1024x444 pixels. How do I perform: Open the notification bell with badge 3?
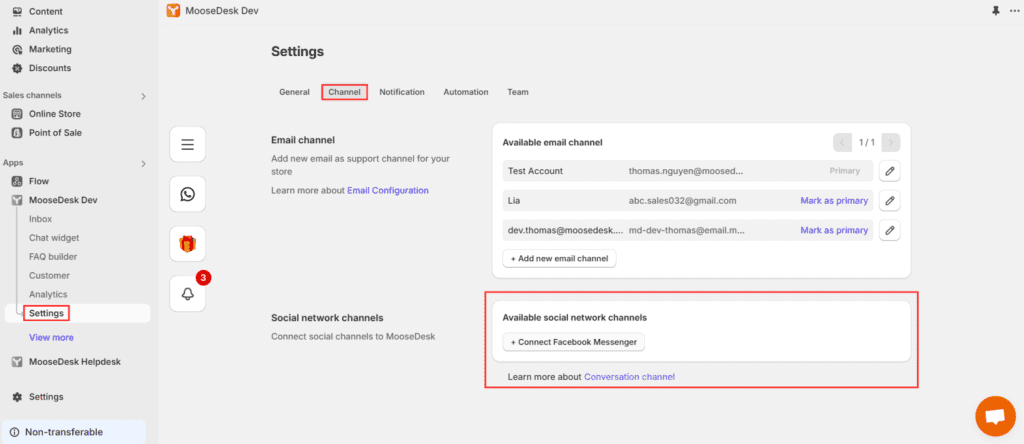[187, 294]
